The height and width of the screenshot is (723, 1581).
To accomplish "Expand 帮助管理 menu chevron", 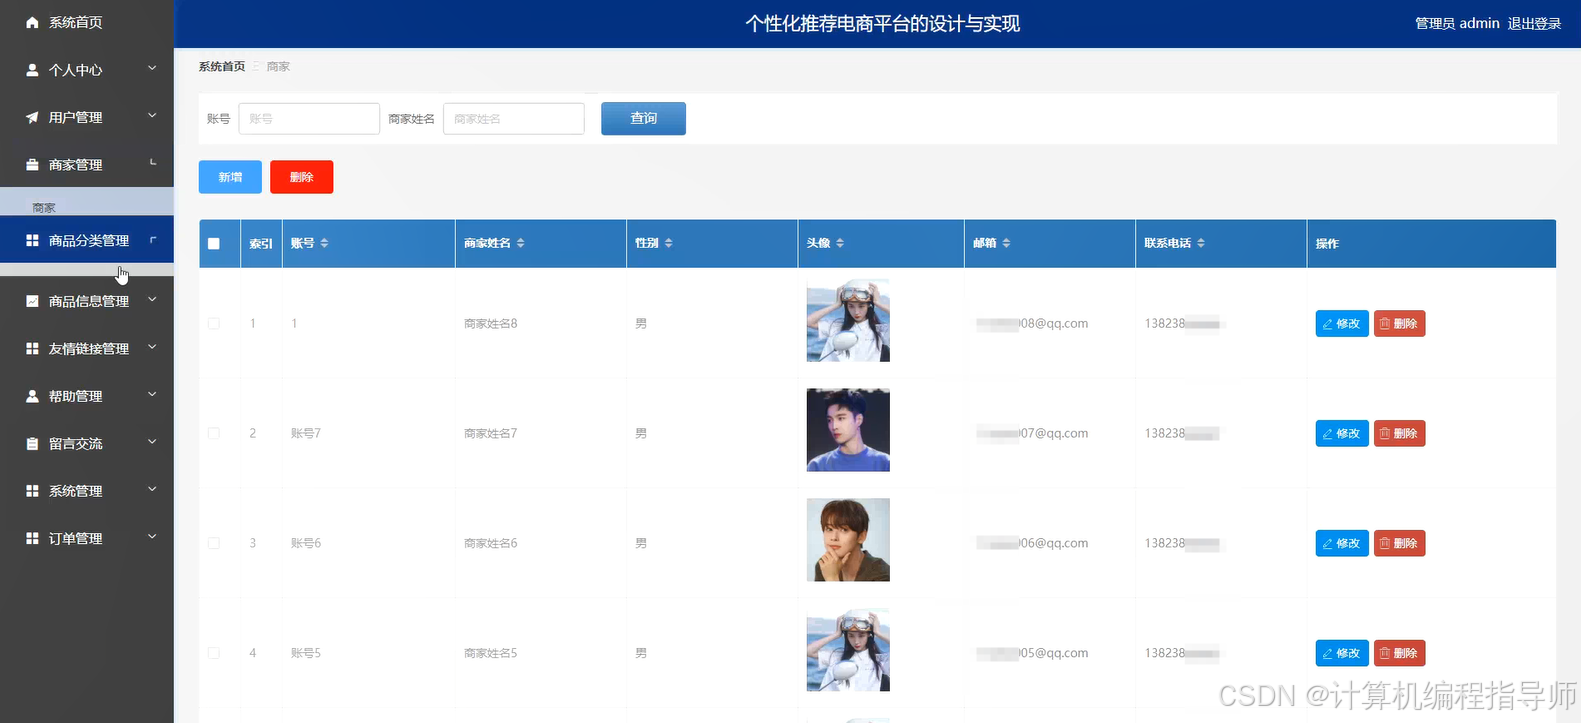I will (152, 394).
